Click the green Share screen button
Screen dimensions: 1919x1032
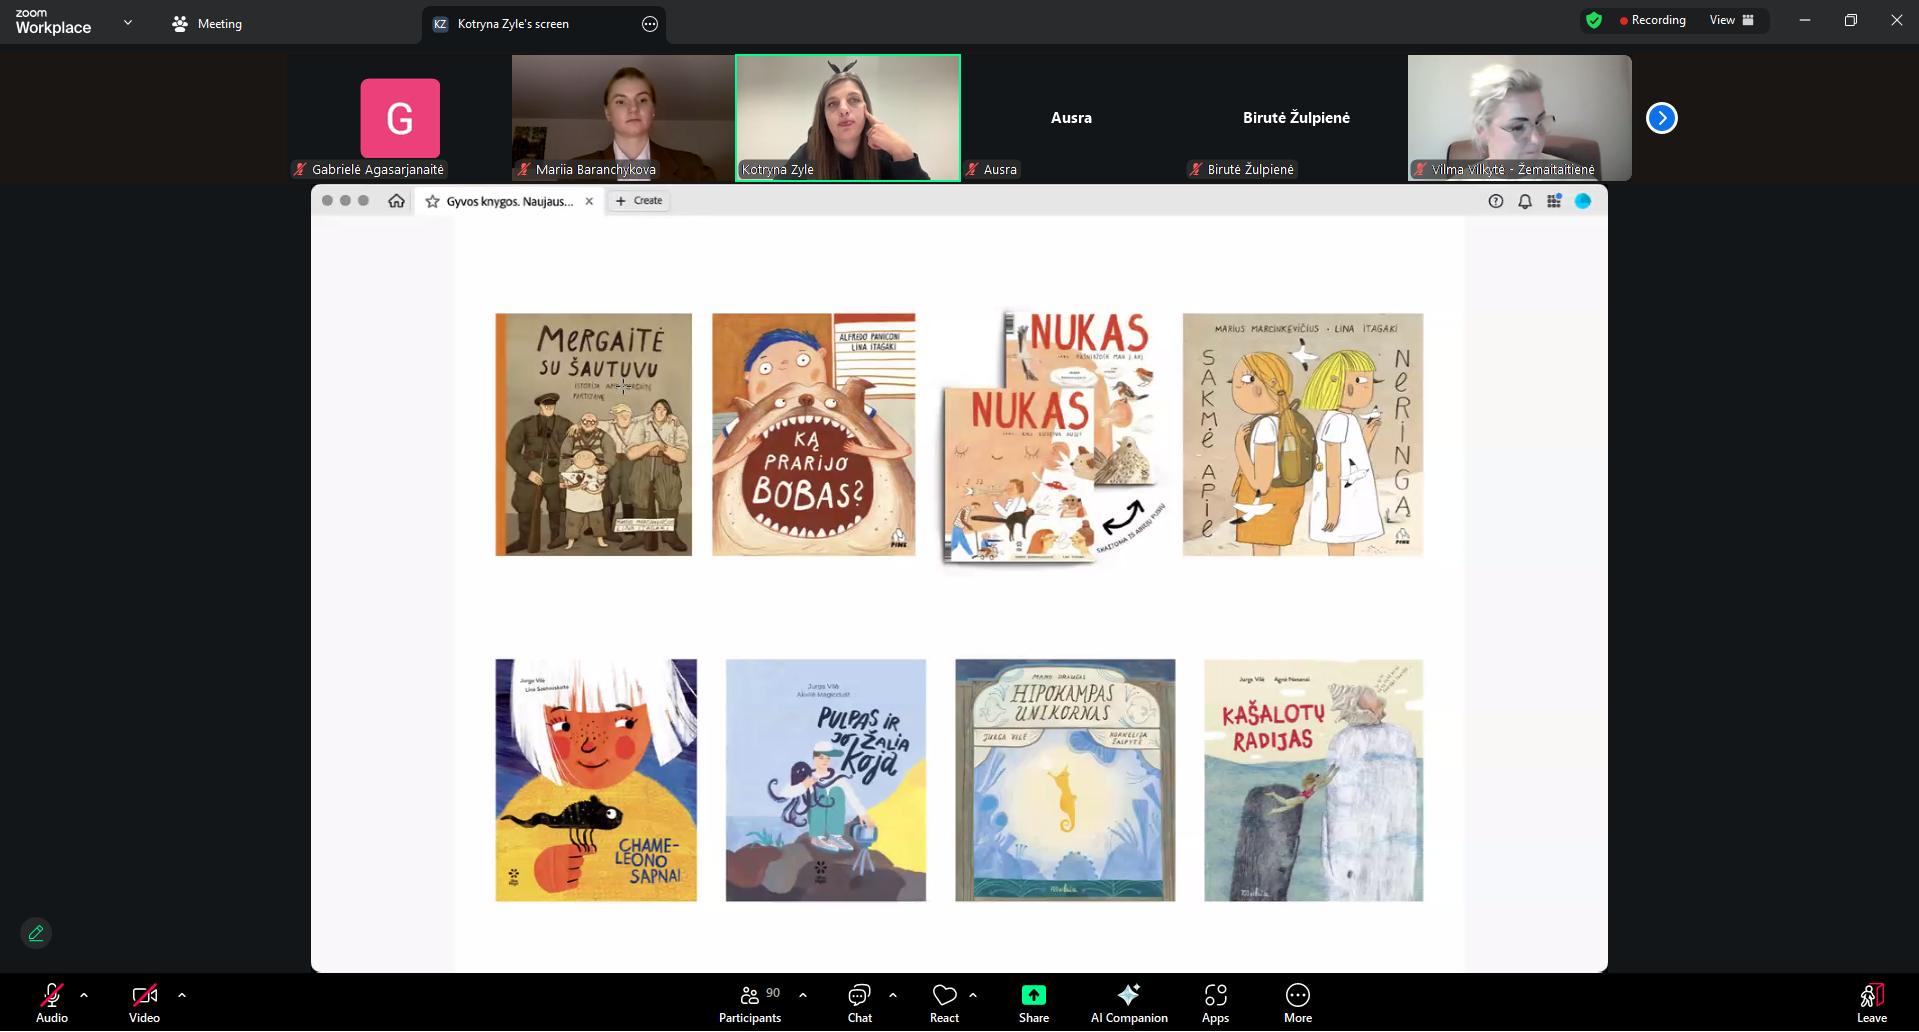[x=1033, y=1003]
